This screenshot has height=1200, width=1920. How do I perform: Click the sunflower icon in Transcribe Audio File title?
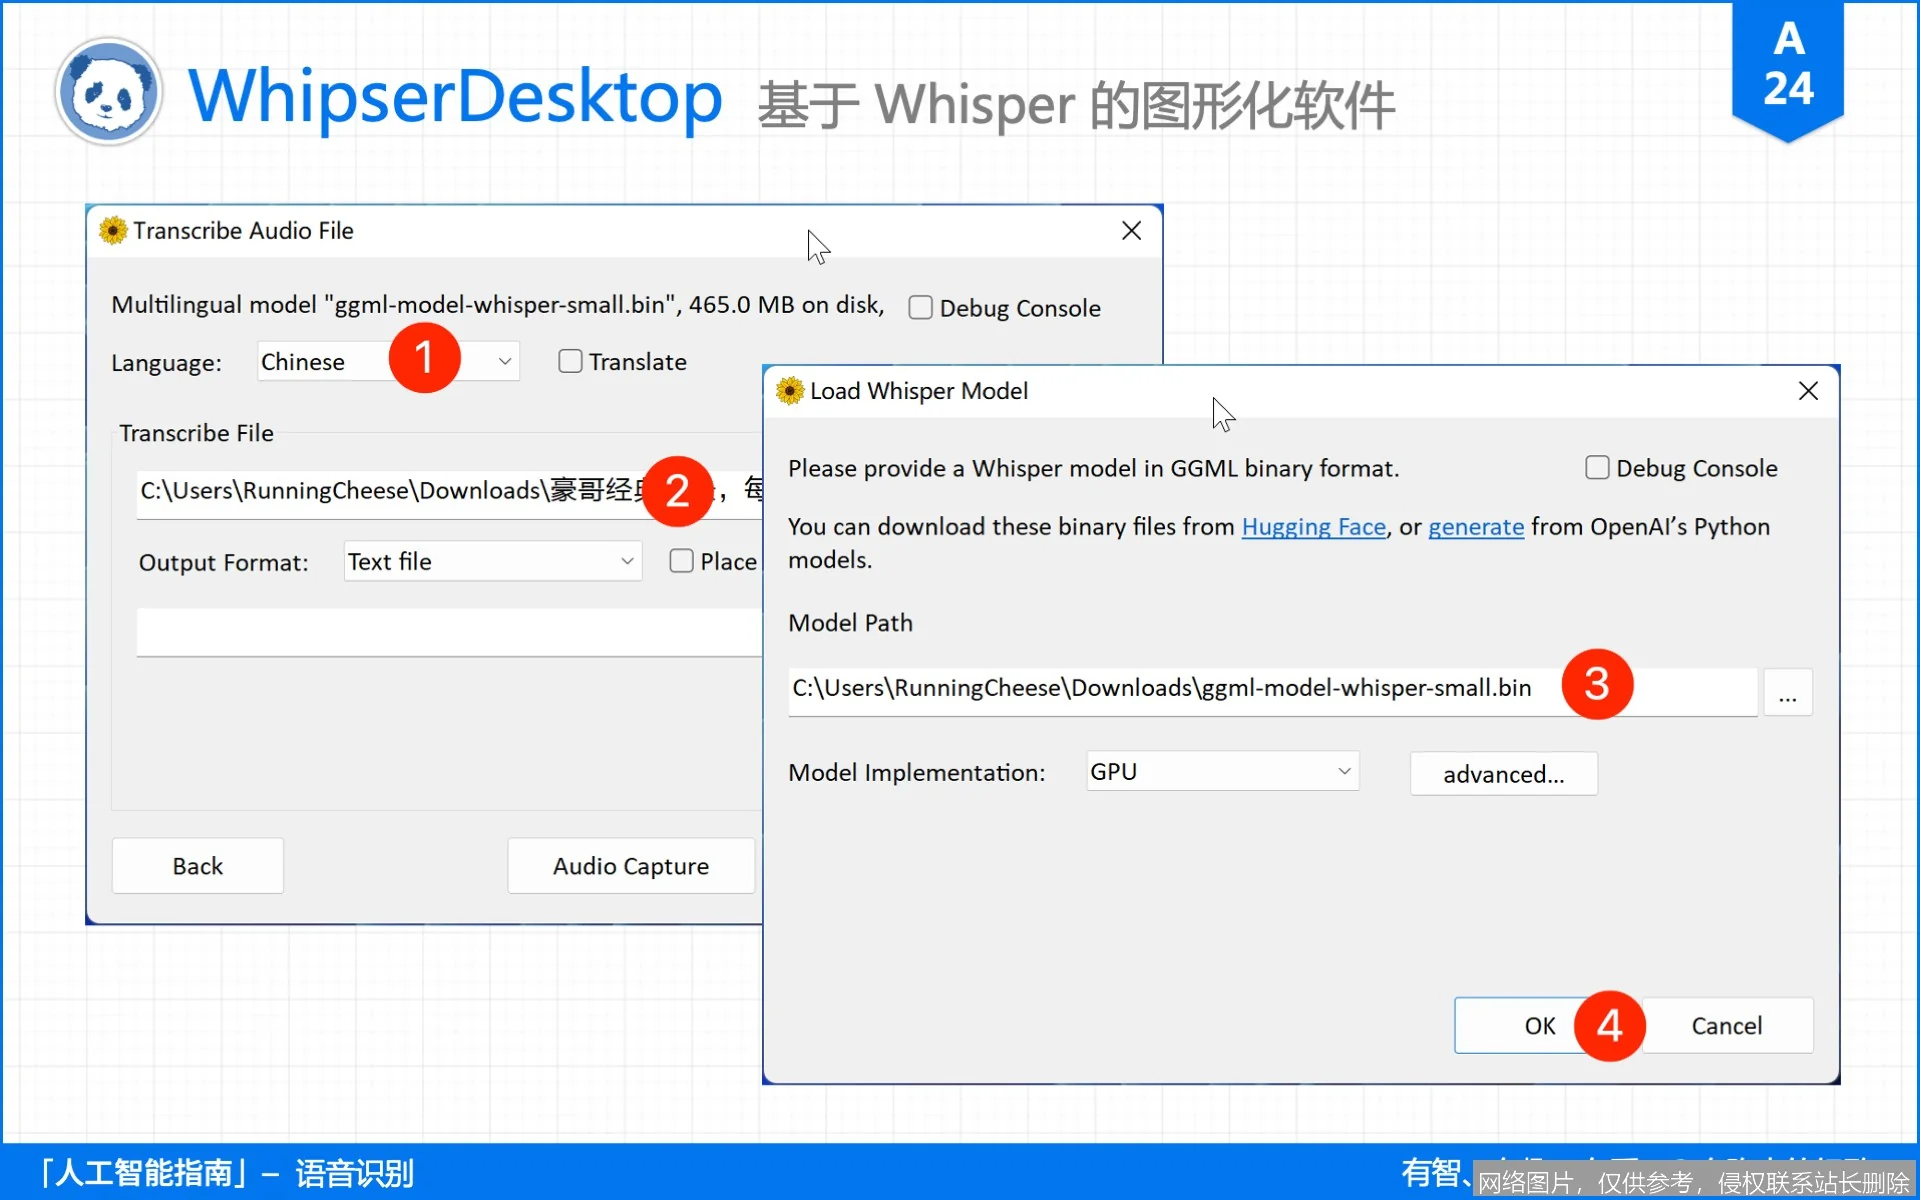[x=113, y=231]
